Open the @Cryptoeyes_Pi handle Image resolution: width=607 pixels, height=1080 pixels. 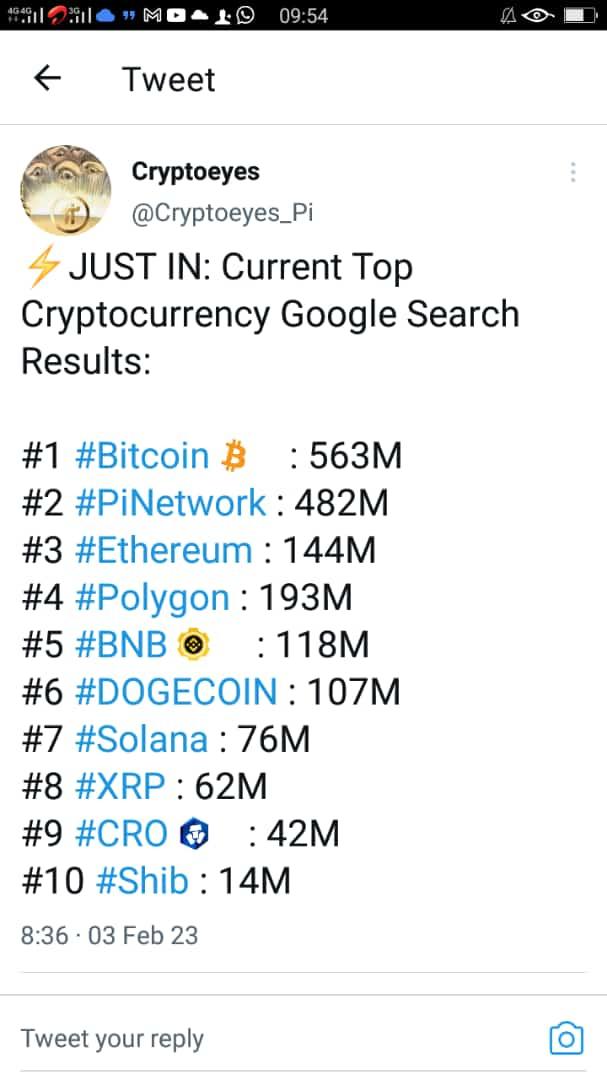(223, 213)
